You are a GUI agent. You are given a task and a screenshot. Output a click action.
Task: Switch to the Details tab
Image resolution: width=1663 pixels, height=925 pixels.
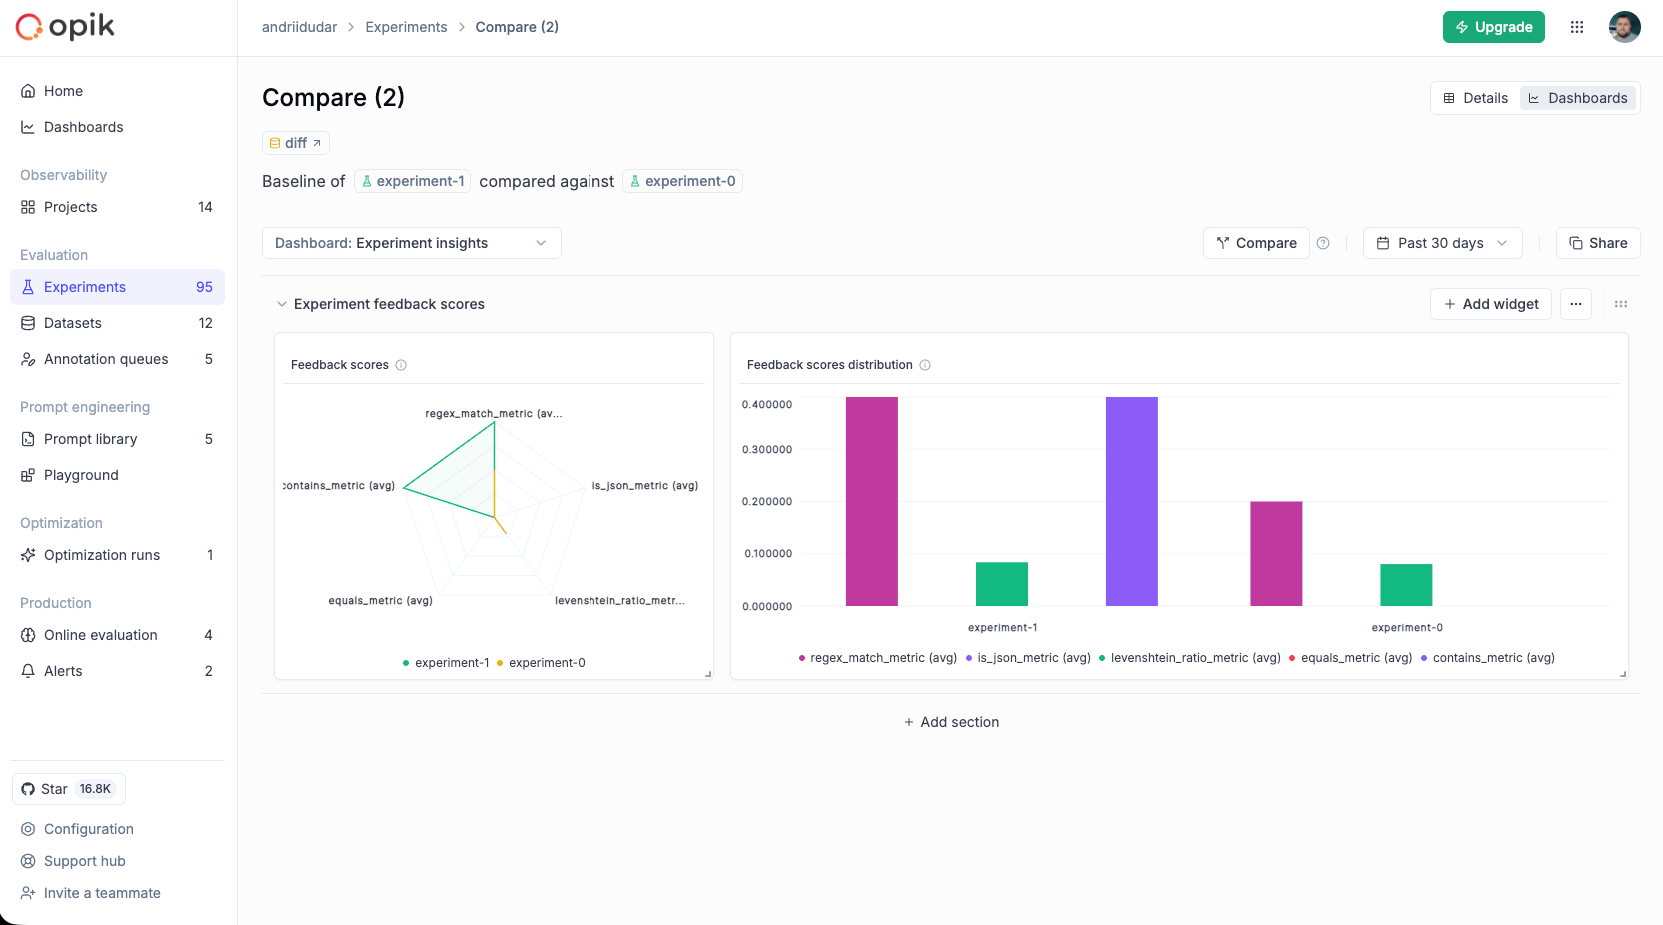pos(1475,98)
